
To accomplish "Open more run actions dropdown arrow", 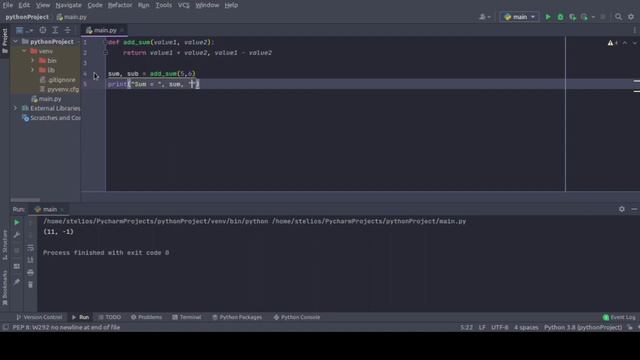I will pos(593,17).
